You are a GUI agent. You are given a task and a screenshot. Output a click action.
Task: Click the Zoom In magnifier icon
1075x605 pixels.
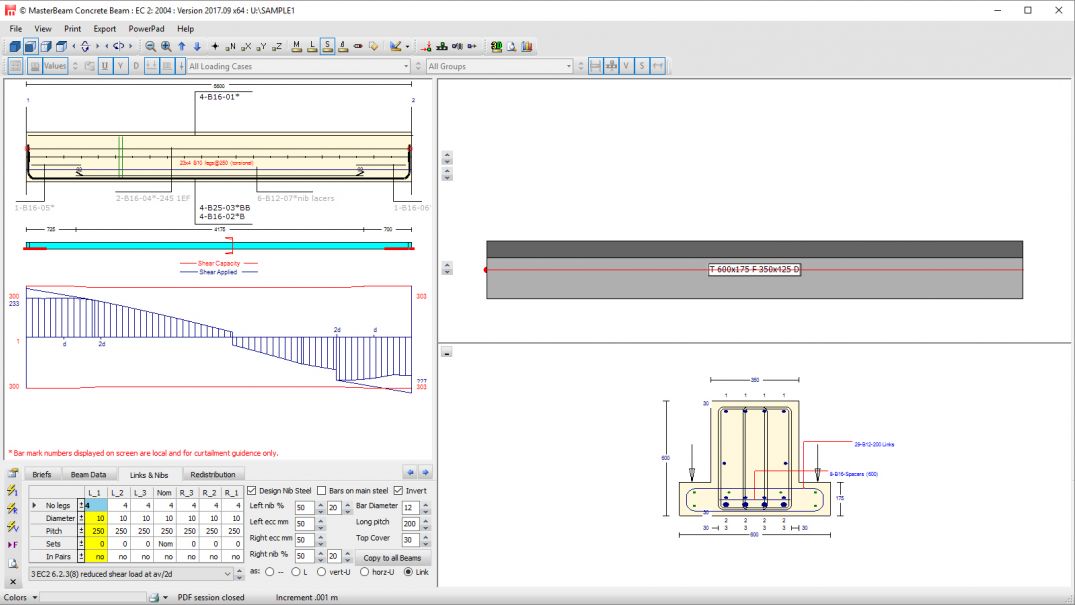166,46
